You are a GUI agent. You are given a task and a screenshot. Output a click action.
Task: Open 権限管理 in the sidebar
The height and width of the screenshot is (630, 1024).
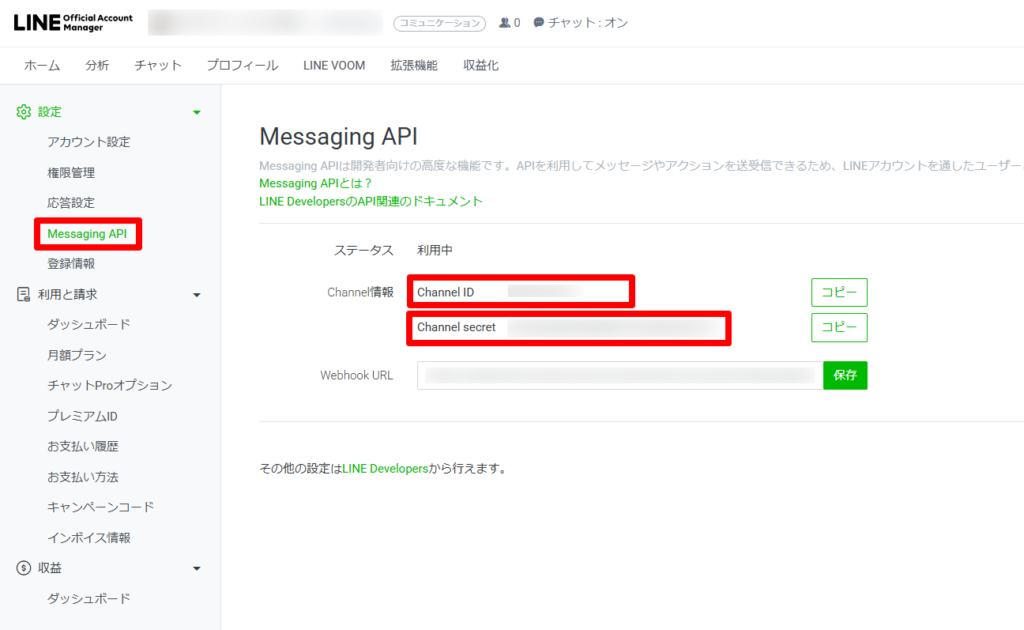click(71, 172)
